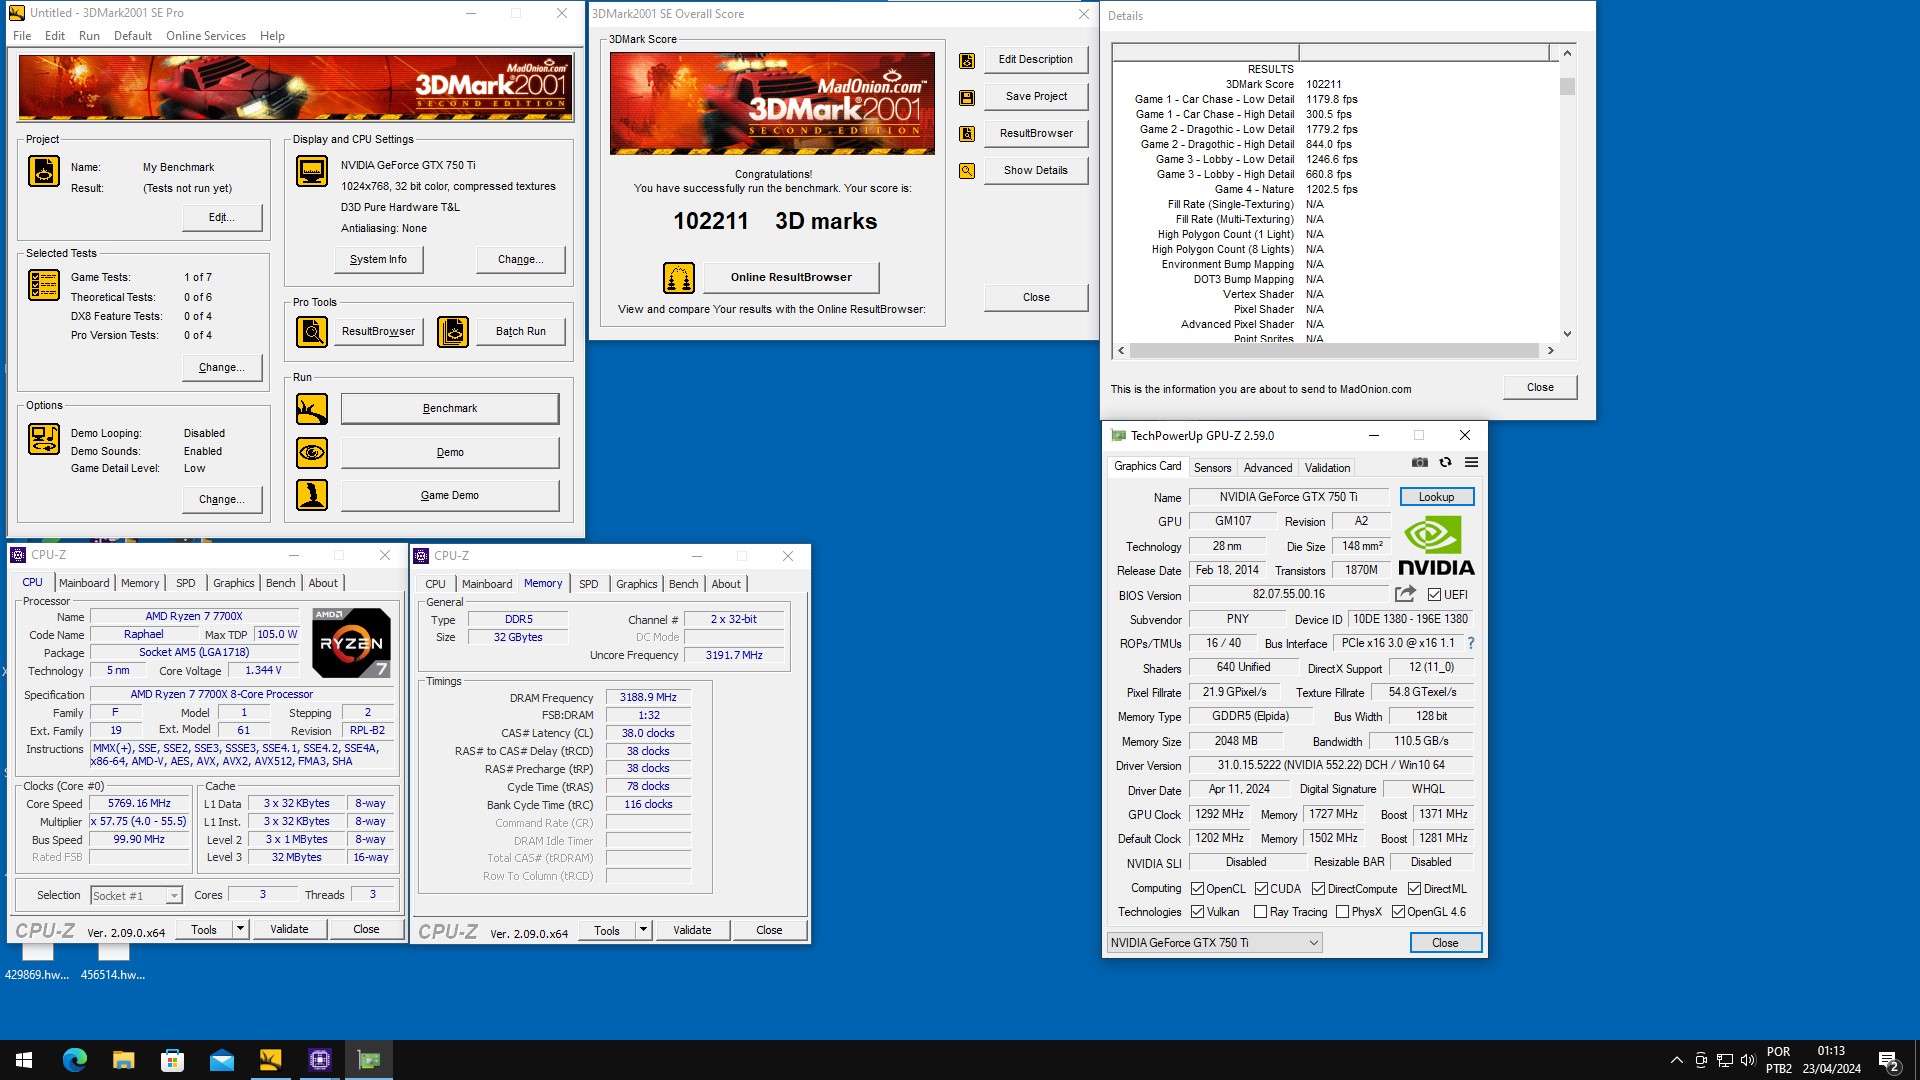Click the Display and CPU Settings monitor icon
1920x1080 pixels.
pos(312,172)
